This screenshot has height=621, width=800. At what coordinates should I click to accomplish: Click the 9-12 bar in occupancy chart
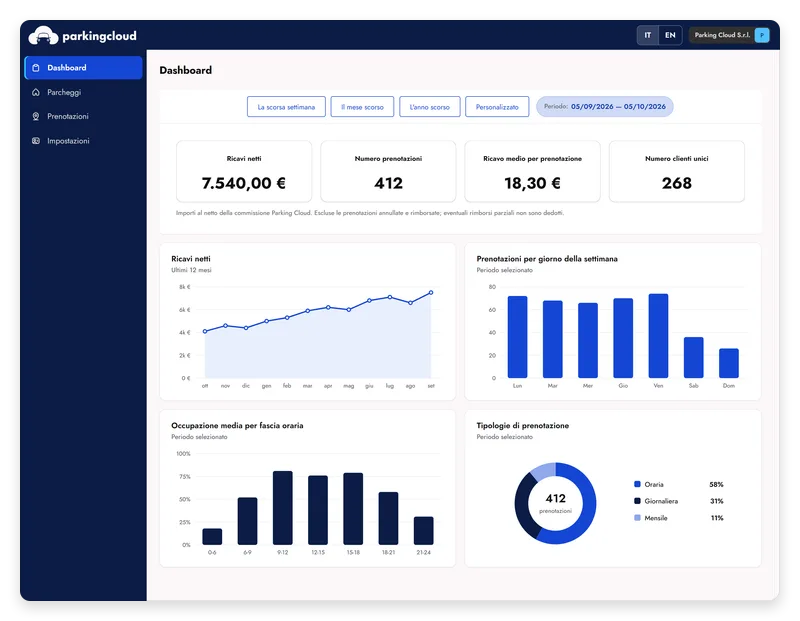283,508
